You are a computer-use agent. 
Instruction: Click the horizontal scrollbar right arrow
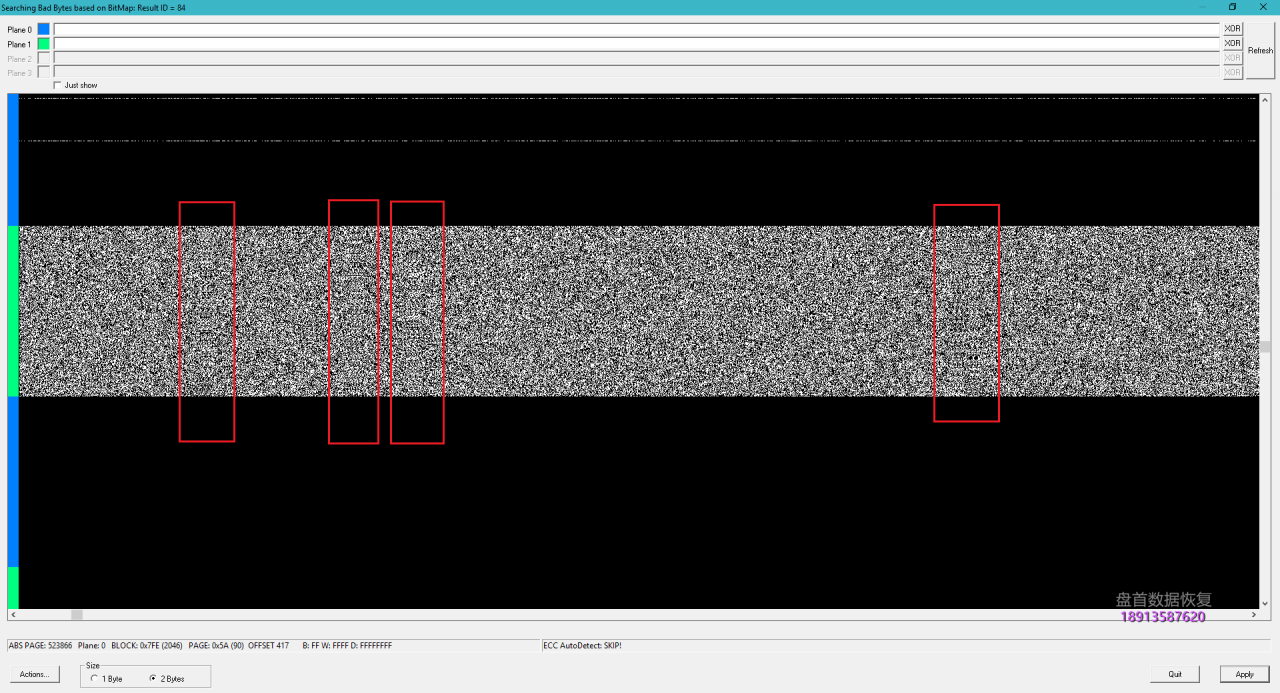(x=1254, y=614)
